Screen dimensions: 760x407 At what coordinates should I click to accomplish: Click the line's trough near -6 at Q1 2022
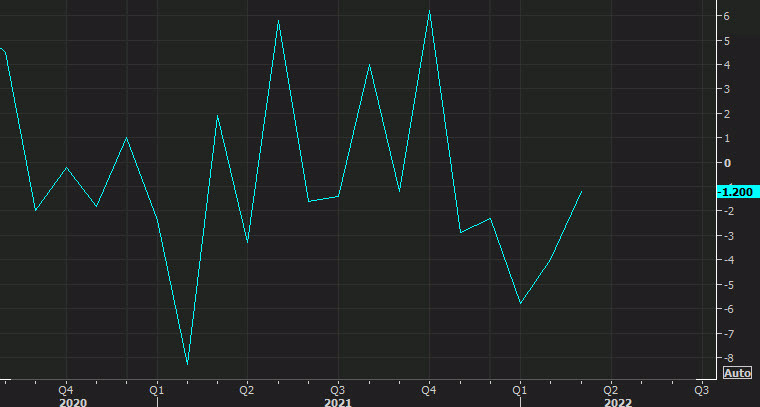[x=520, y=303]
